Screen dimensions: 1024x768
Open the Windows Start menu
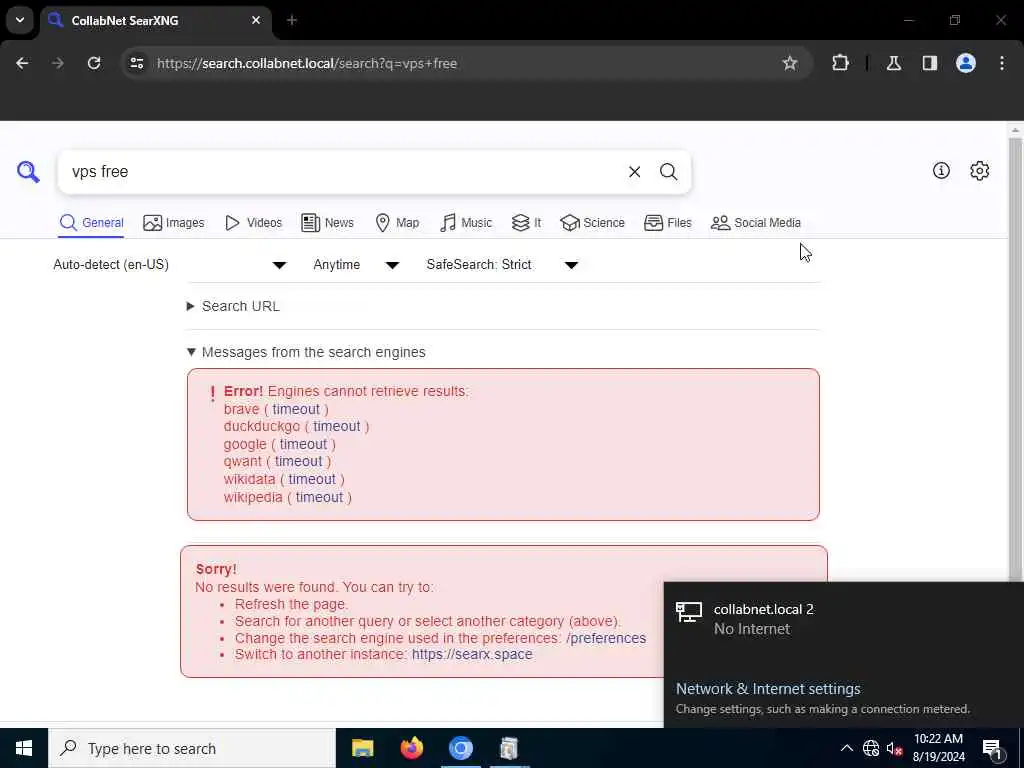coord(24,748)
